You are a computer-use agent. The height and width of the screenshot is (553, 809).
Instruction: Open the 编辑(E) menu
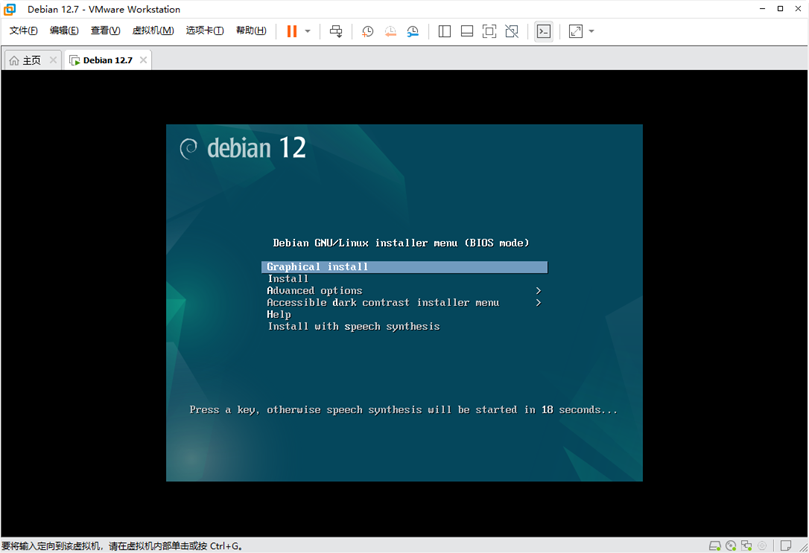(64, 30)
